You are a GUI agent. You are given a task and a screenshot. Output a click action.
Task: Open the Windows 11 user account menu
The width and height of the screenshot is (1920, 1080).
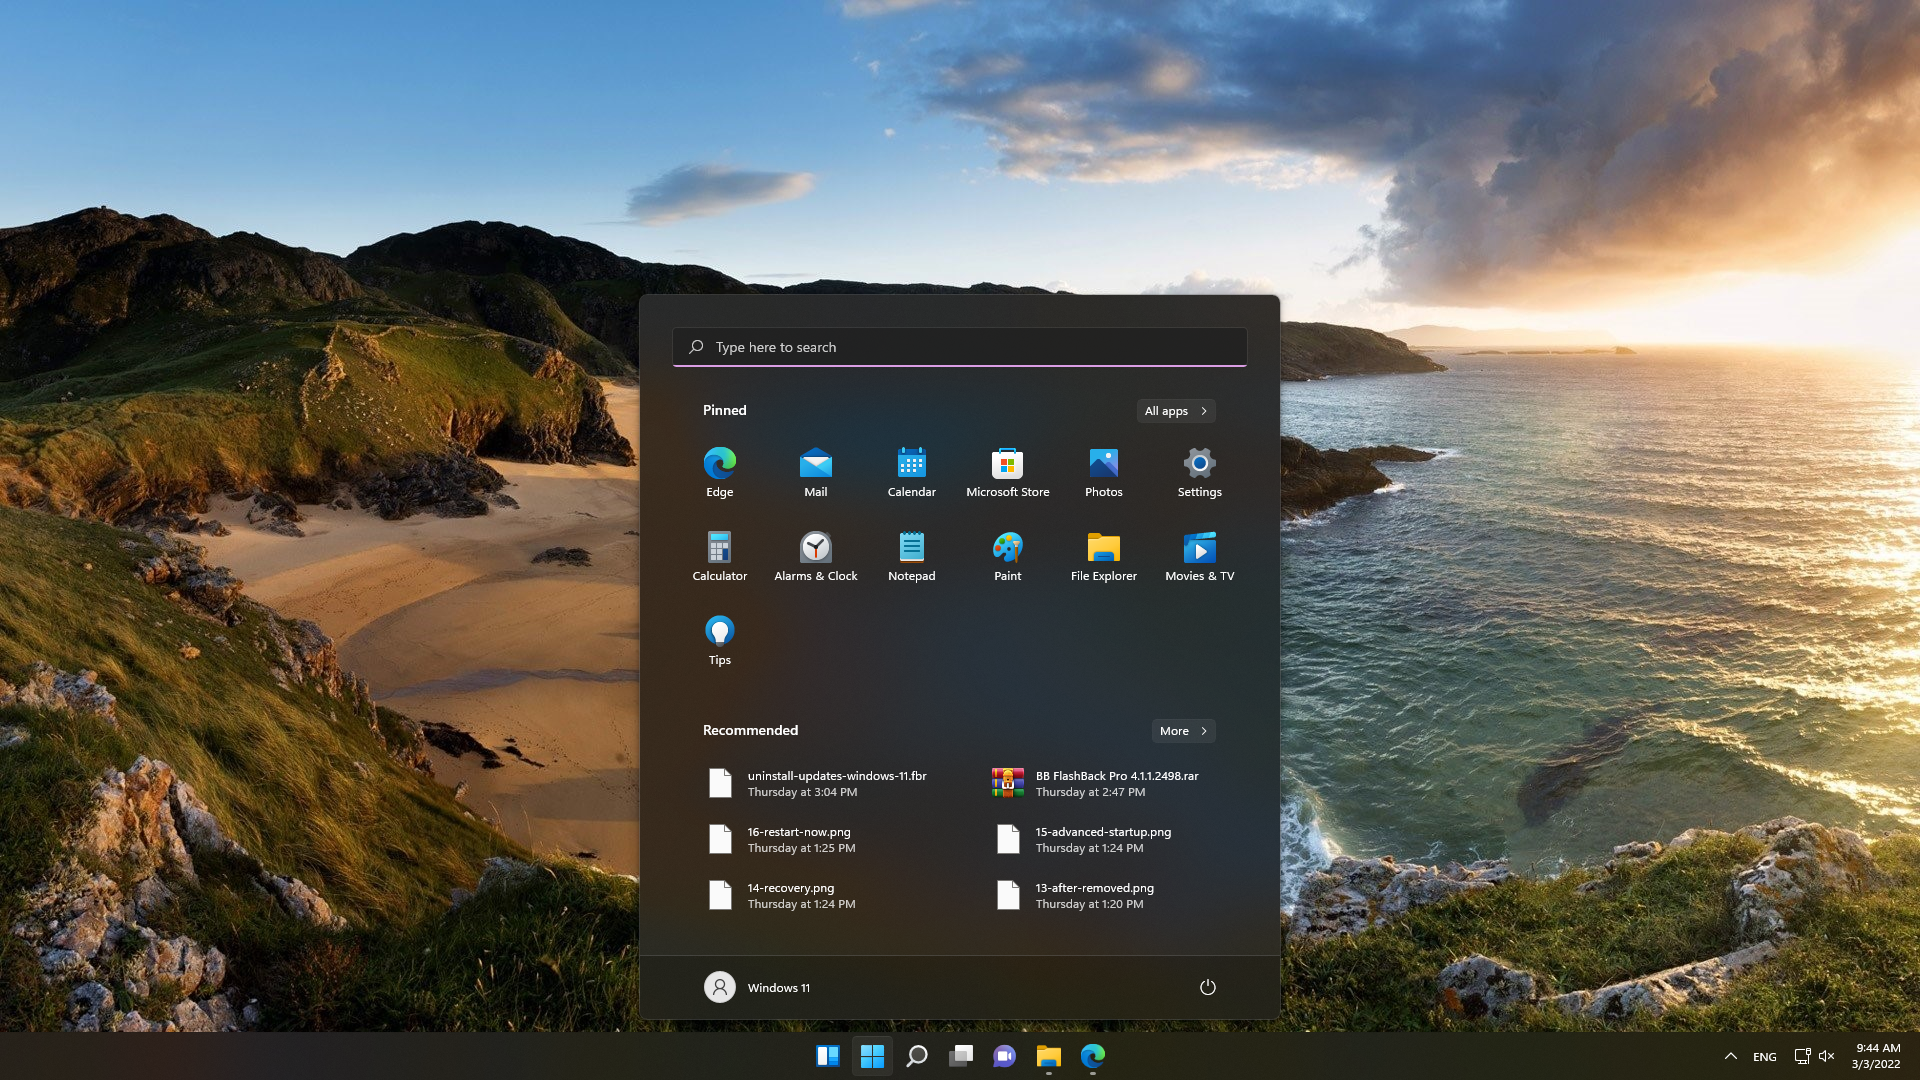click(x=757, y=987)
